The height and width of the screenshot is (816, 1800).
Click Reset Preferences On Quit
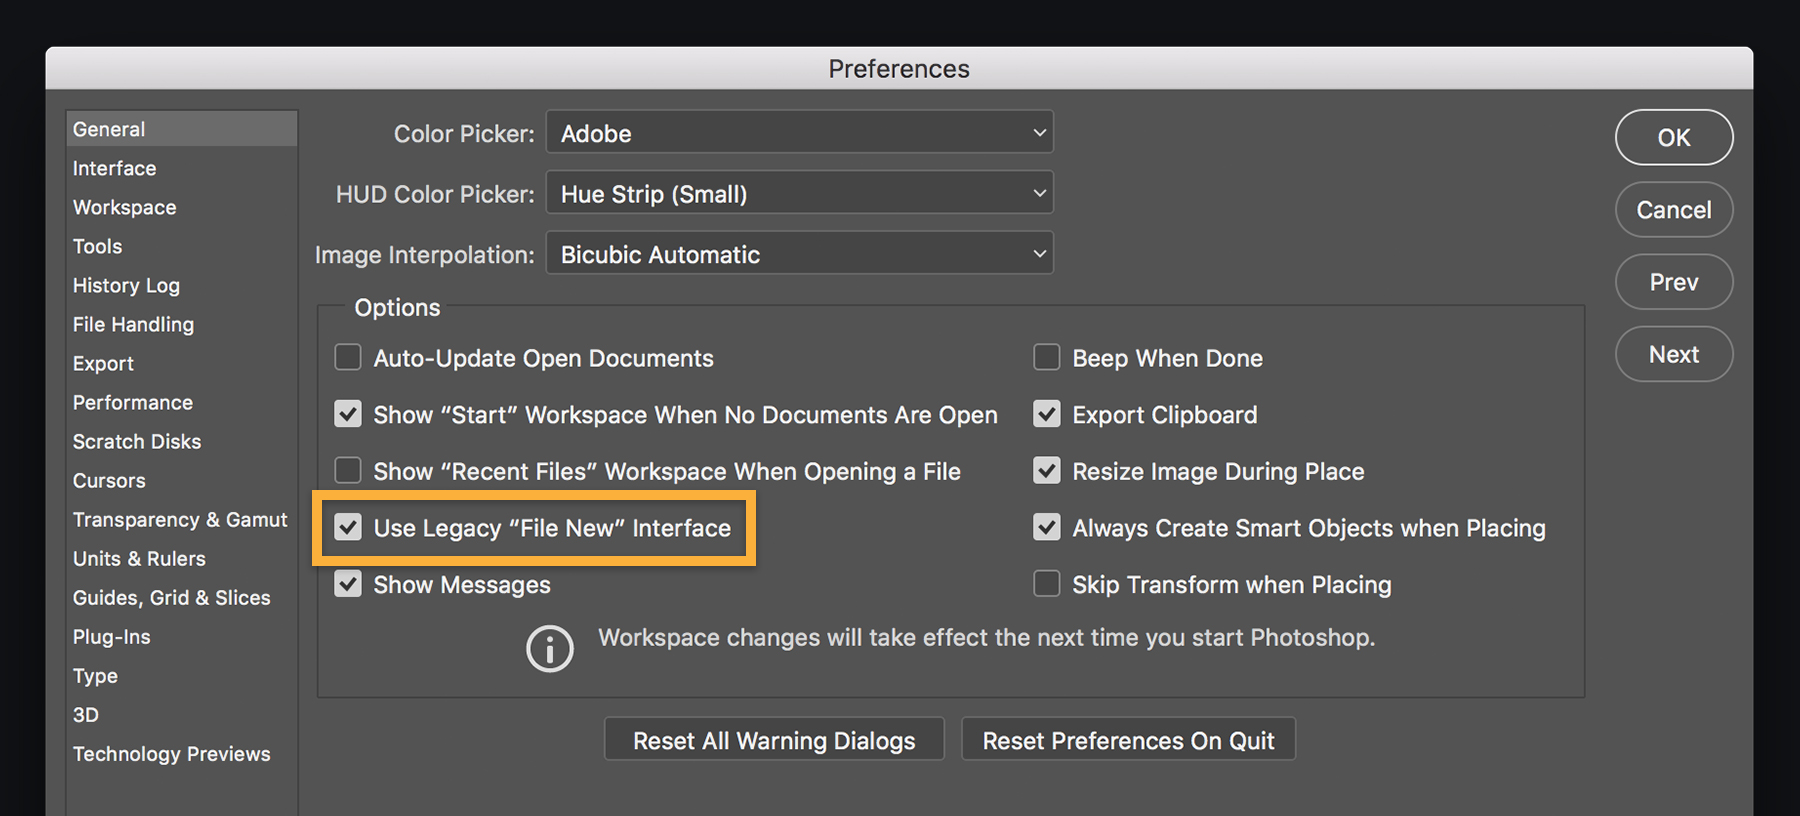tap(1128, 740)
